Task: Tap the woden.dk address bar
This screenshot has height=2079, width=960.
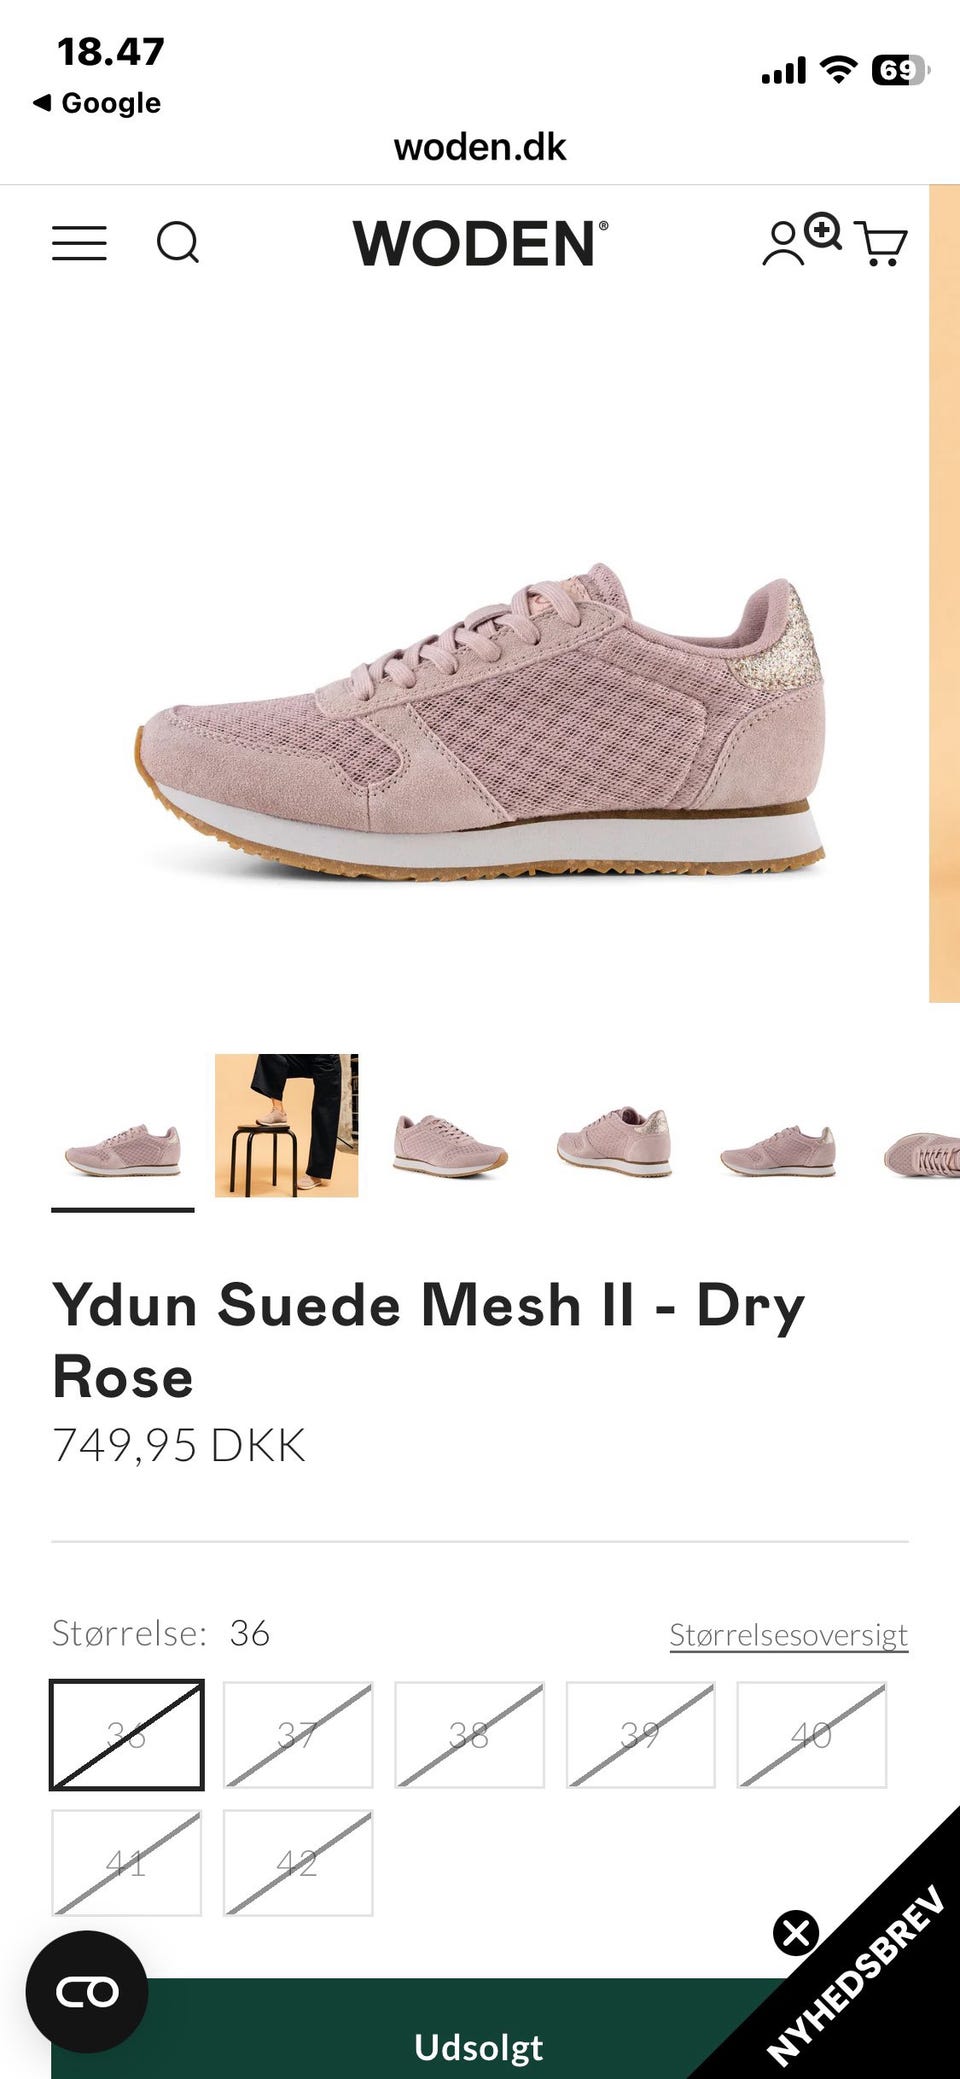Action: pos(480,147)
